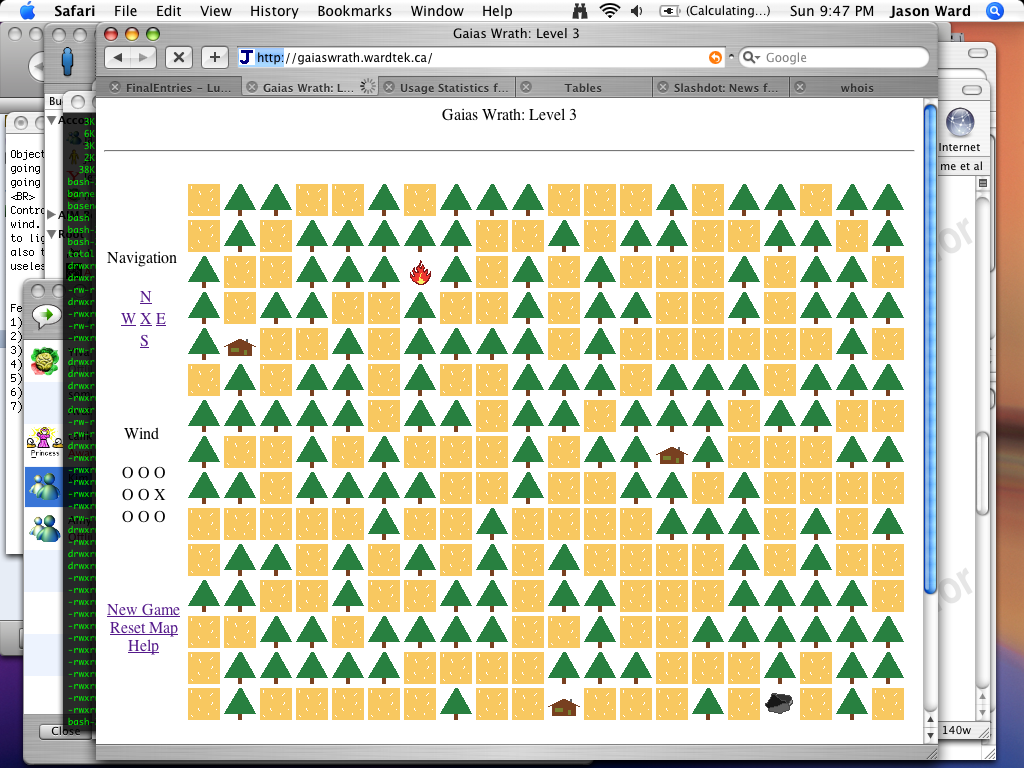Switch to the whois tab
The height and width of the screenshot is (768, 1024).
[857, 88]
